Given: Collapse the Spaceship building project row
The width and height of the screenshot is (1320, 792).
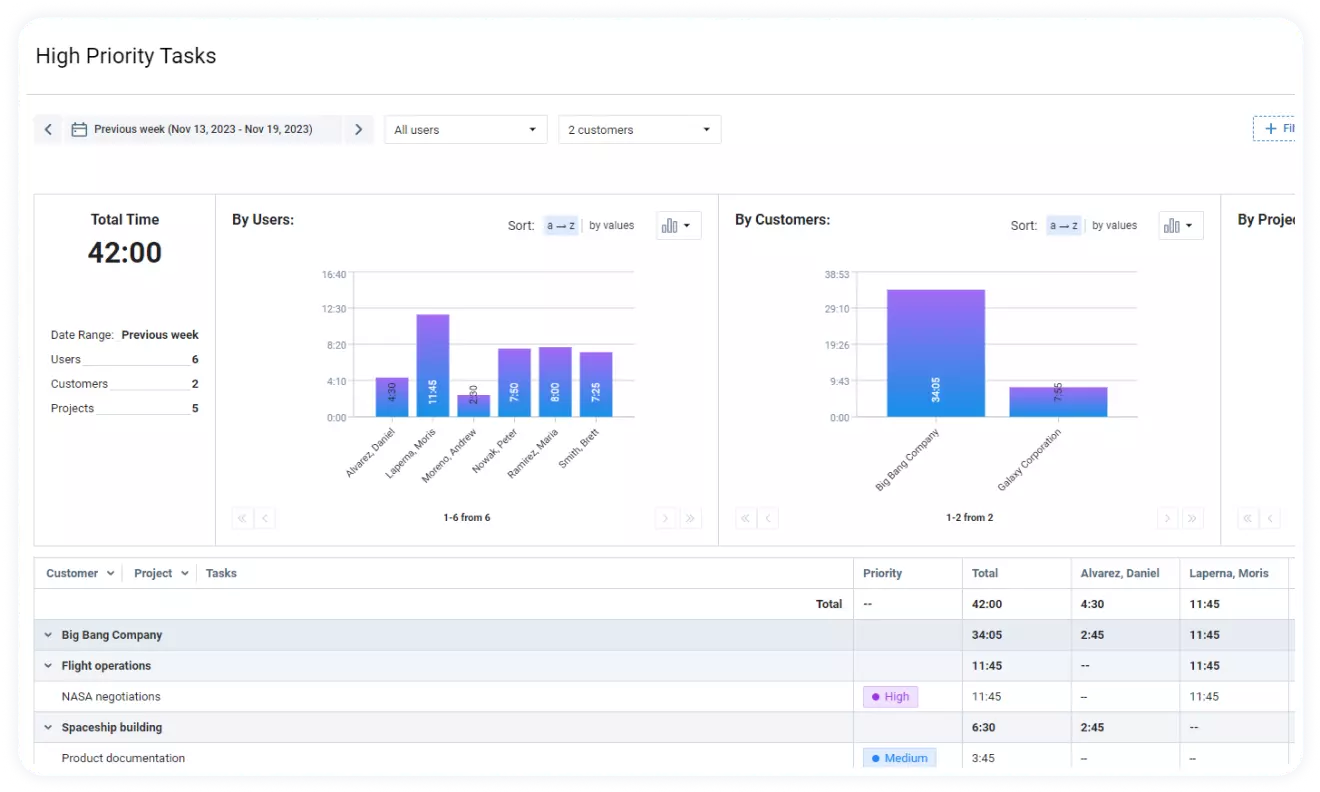Looking at the screenshot, I should (x=48, y=728).
